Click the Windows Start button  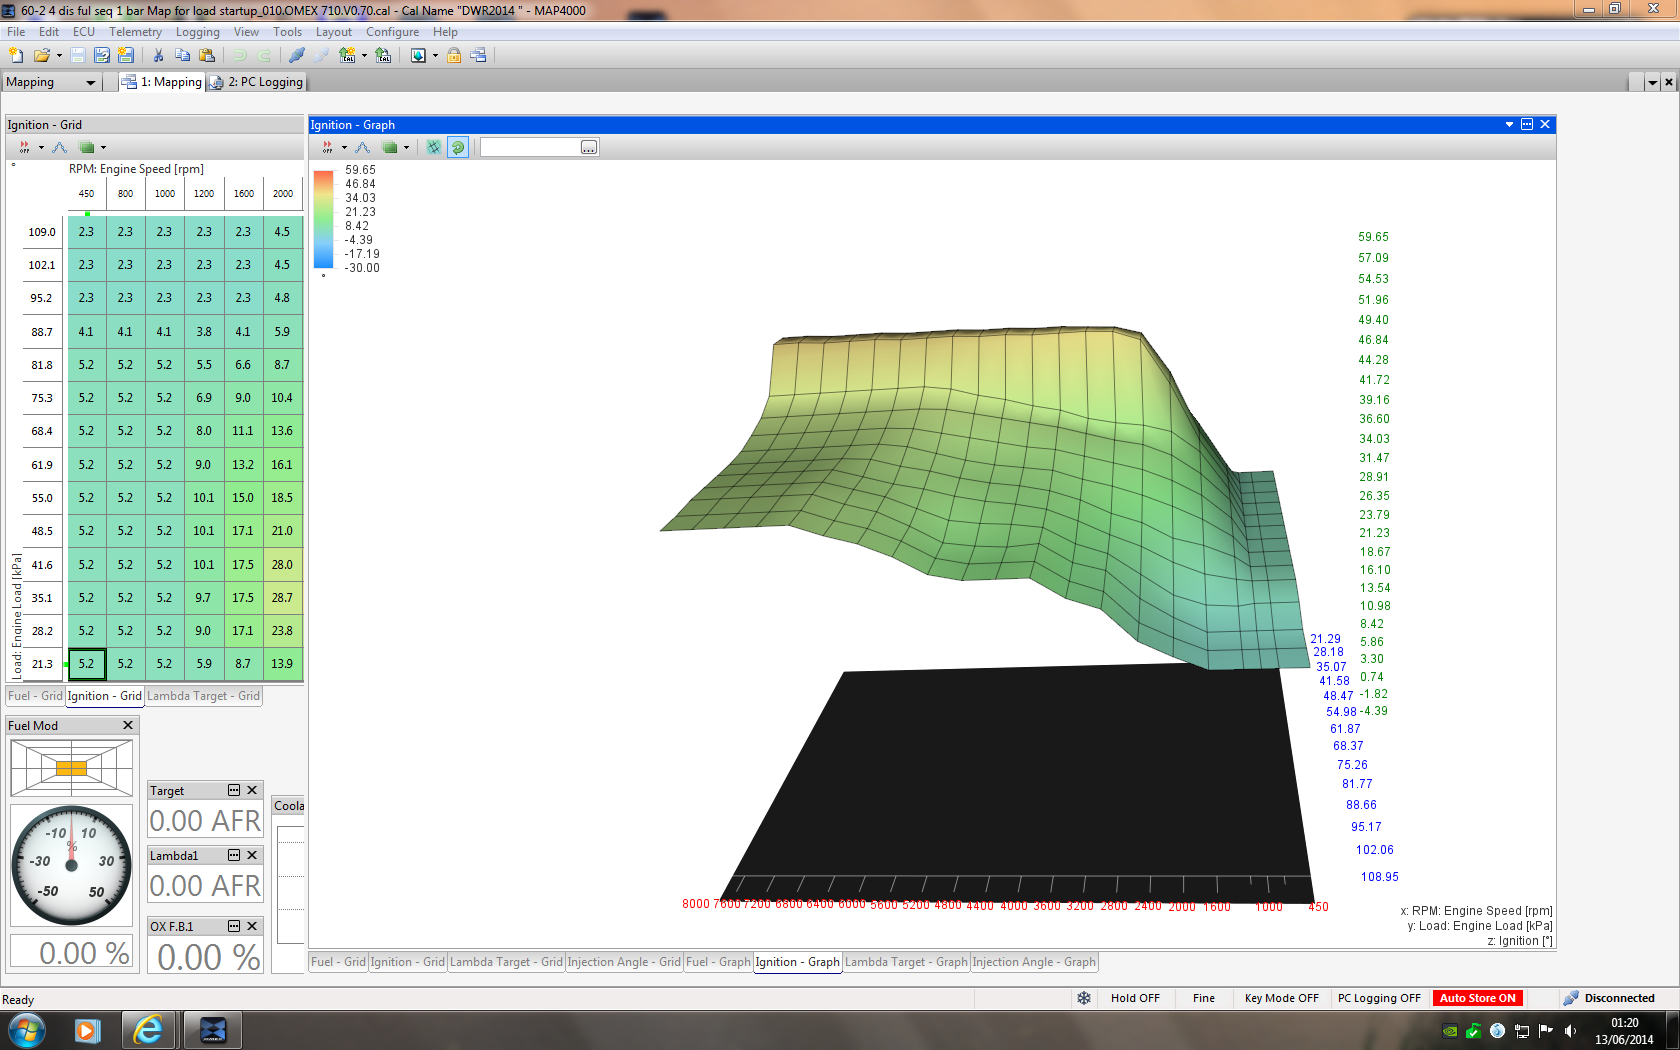tap(27, 1030)
